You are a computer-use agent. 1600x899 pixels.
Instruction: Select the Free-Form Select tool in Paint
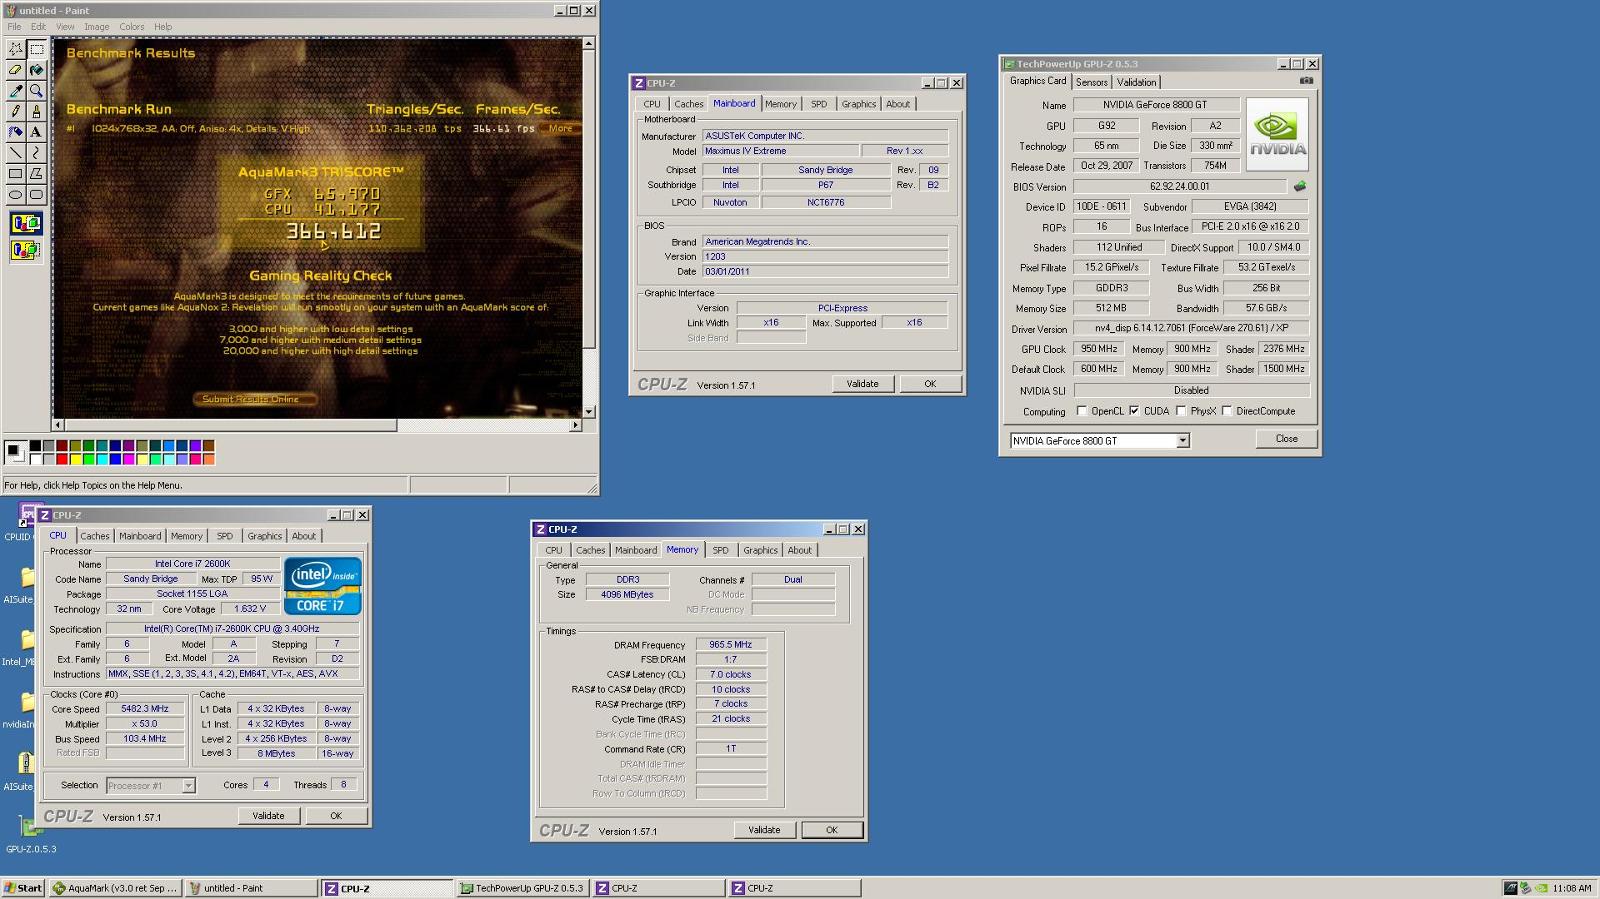tap(15, 49)
